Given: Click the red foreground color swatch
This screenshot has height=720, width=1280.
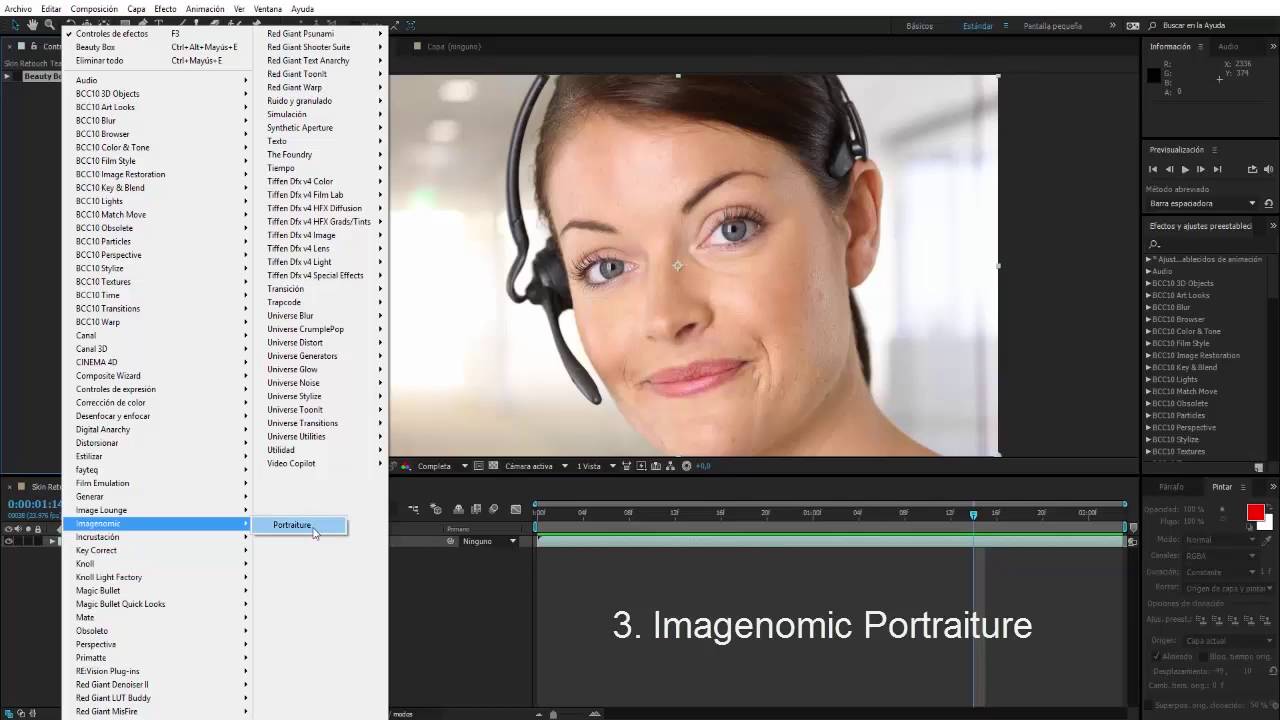Looking at the screenshot, I should 1255,513.
